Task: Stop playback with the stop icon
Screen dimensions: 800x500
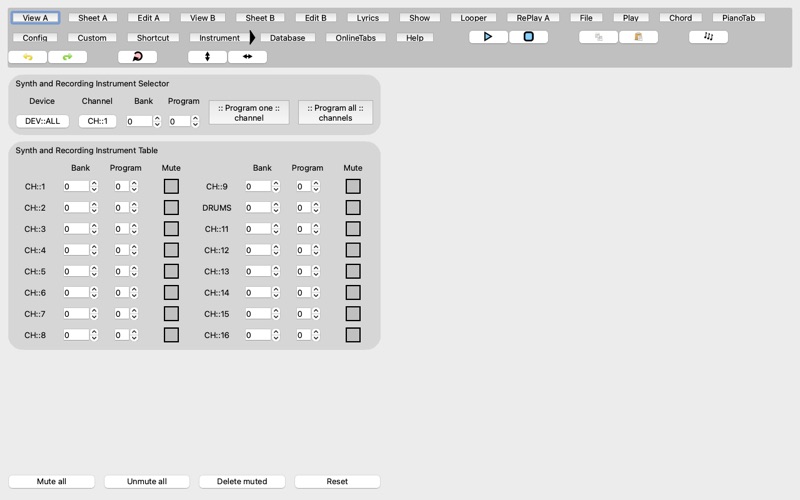Action: tap(529, 37)
